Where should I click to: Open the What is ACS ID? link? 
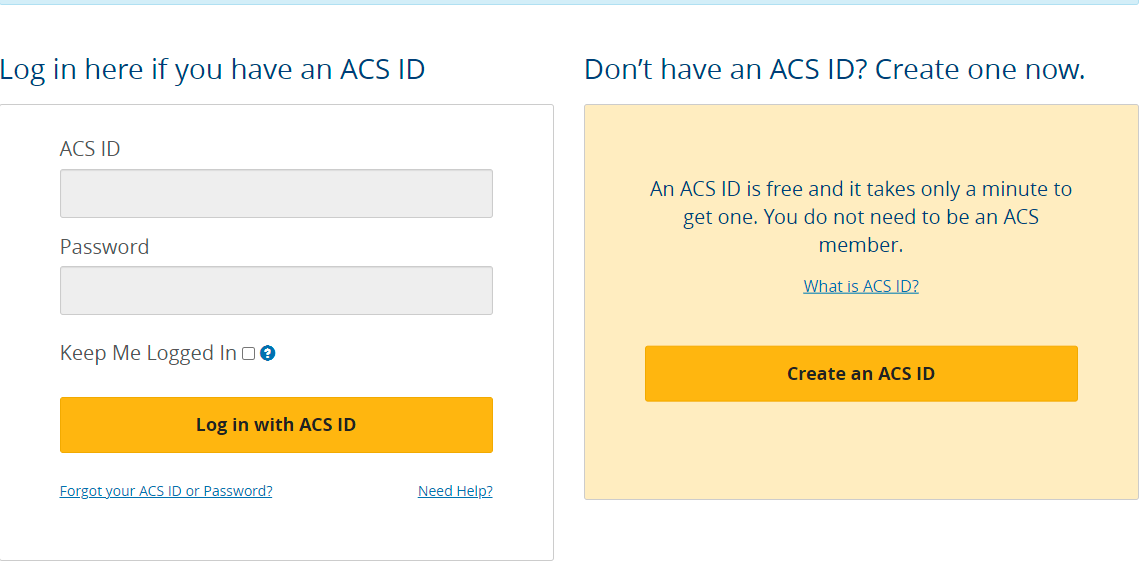pos(861,286)
